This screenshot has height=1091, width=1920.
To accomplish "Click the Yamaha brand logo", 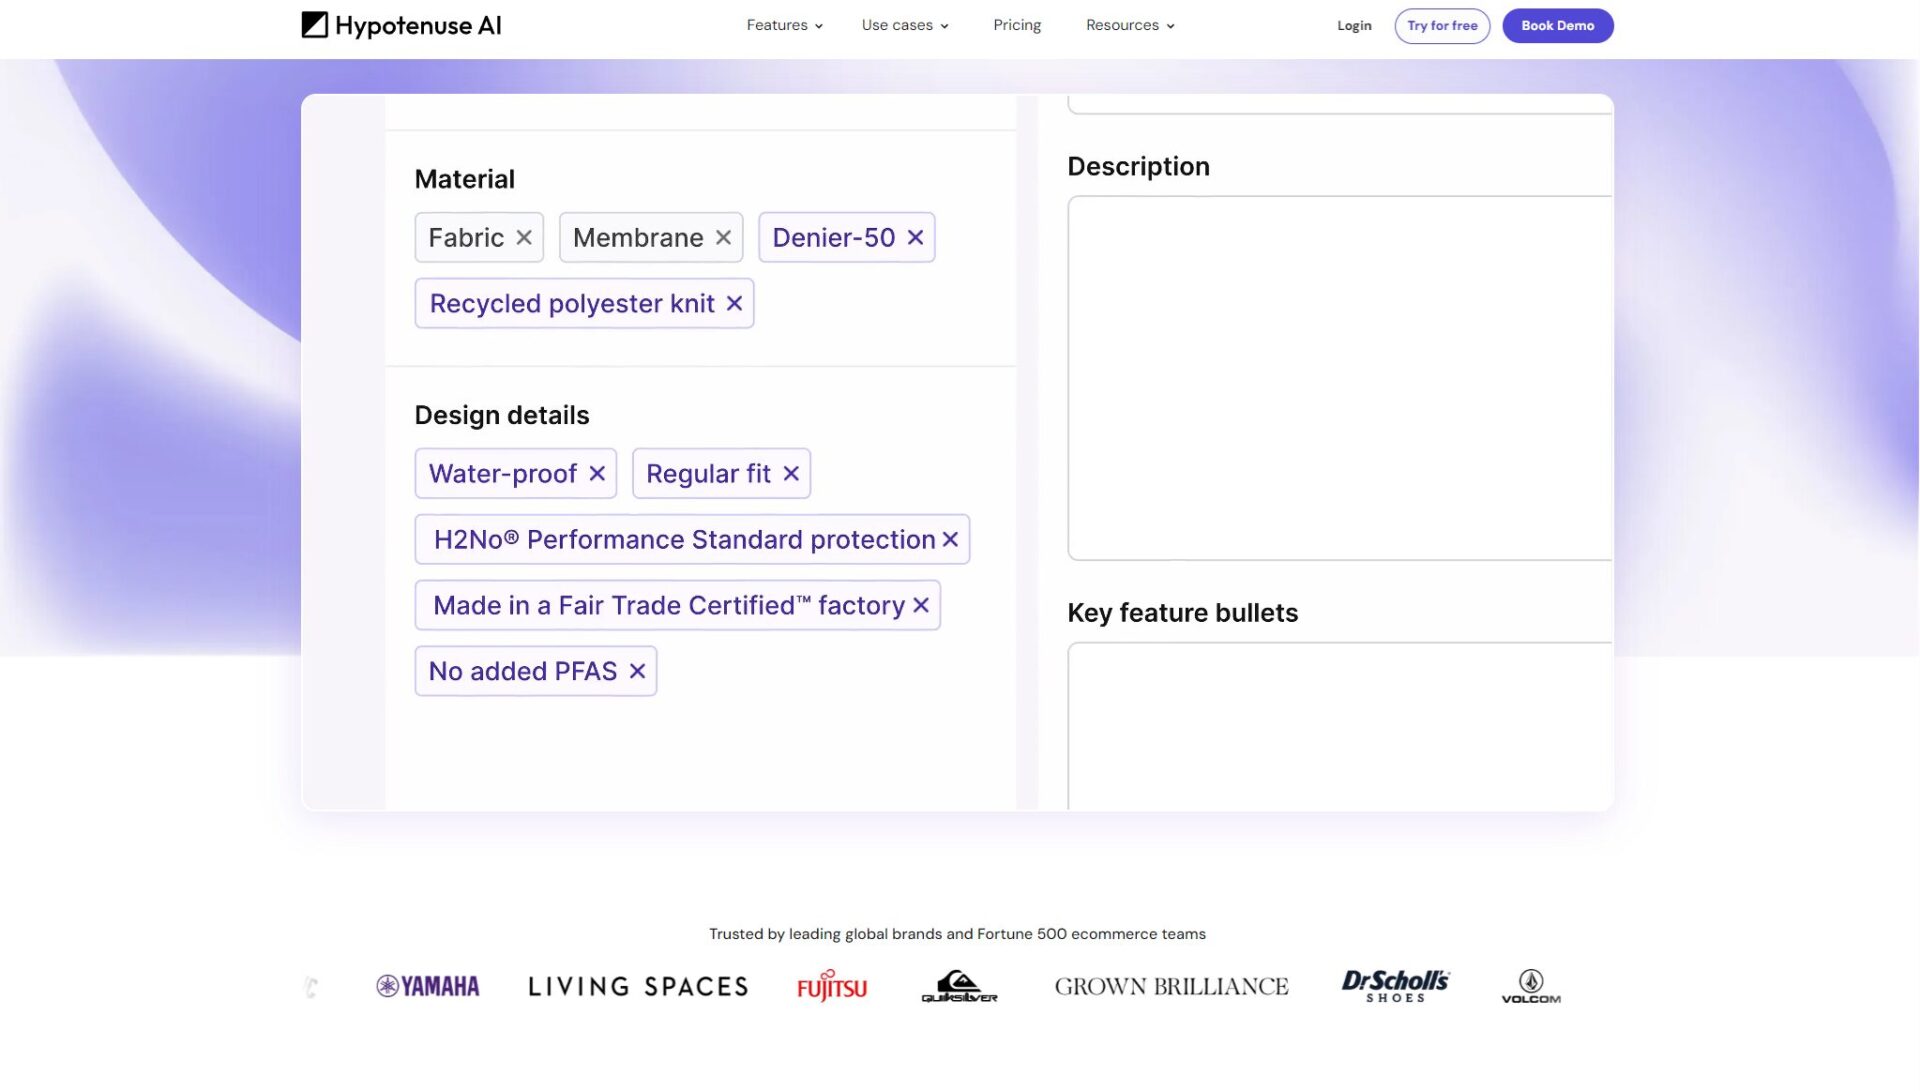I will (428, 987).
